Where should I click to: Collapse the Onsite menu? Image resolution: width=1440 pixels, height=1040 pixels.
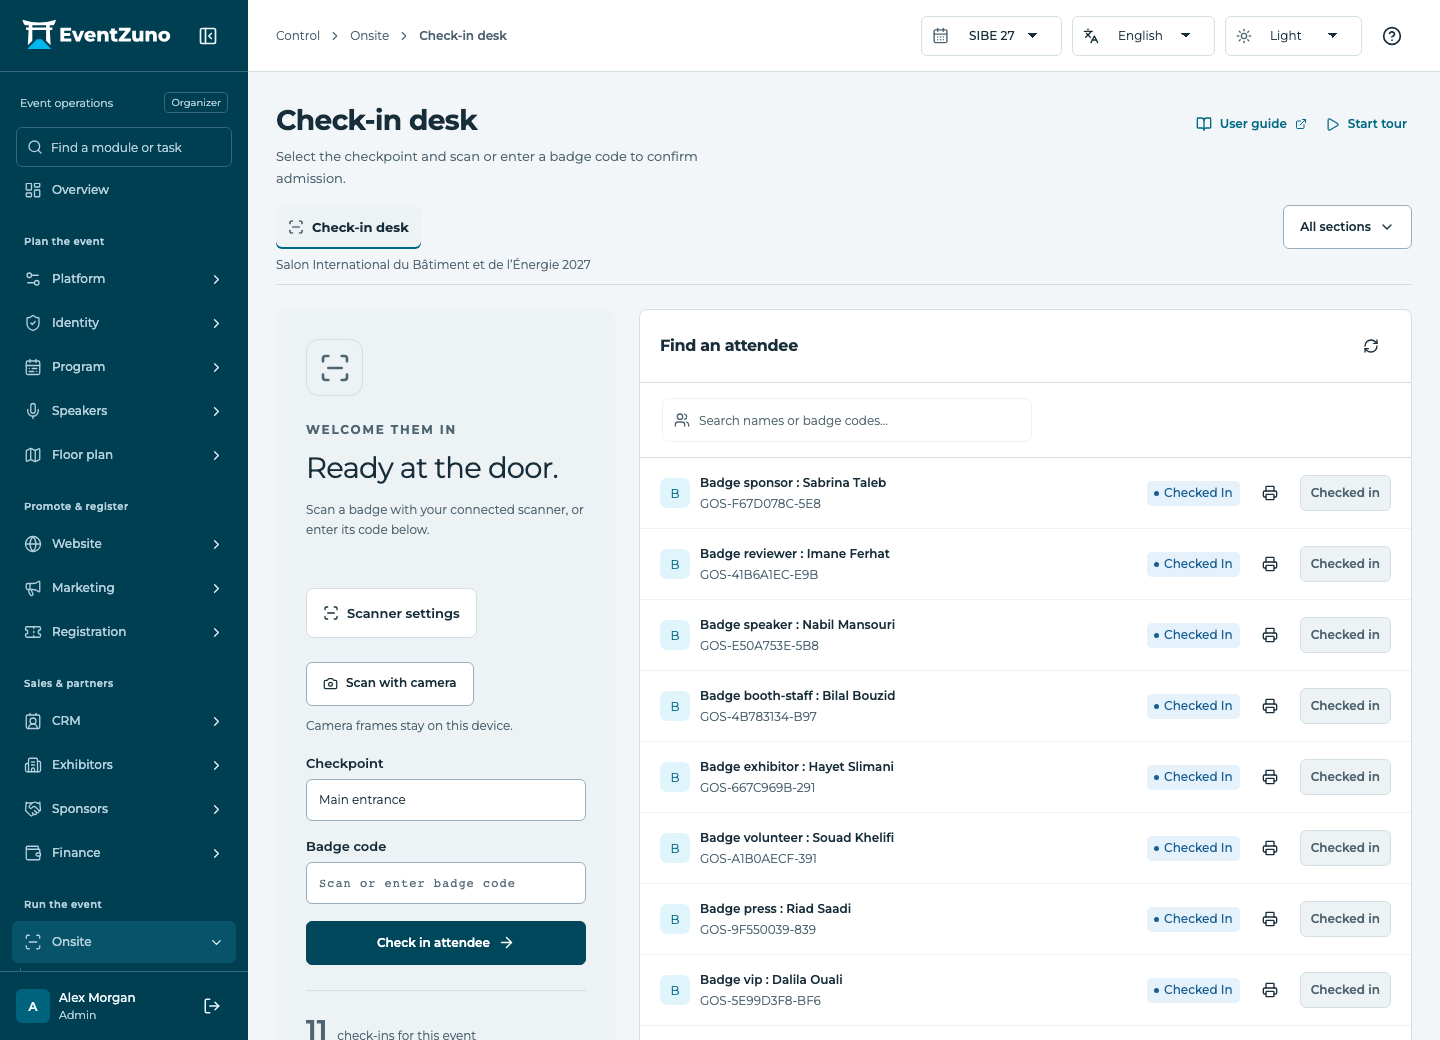pos(124,942)
